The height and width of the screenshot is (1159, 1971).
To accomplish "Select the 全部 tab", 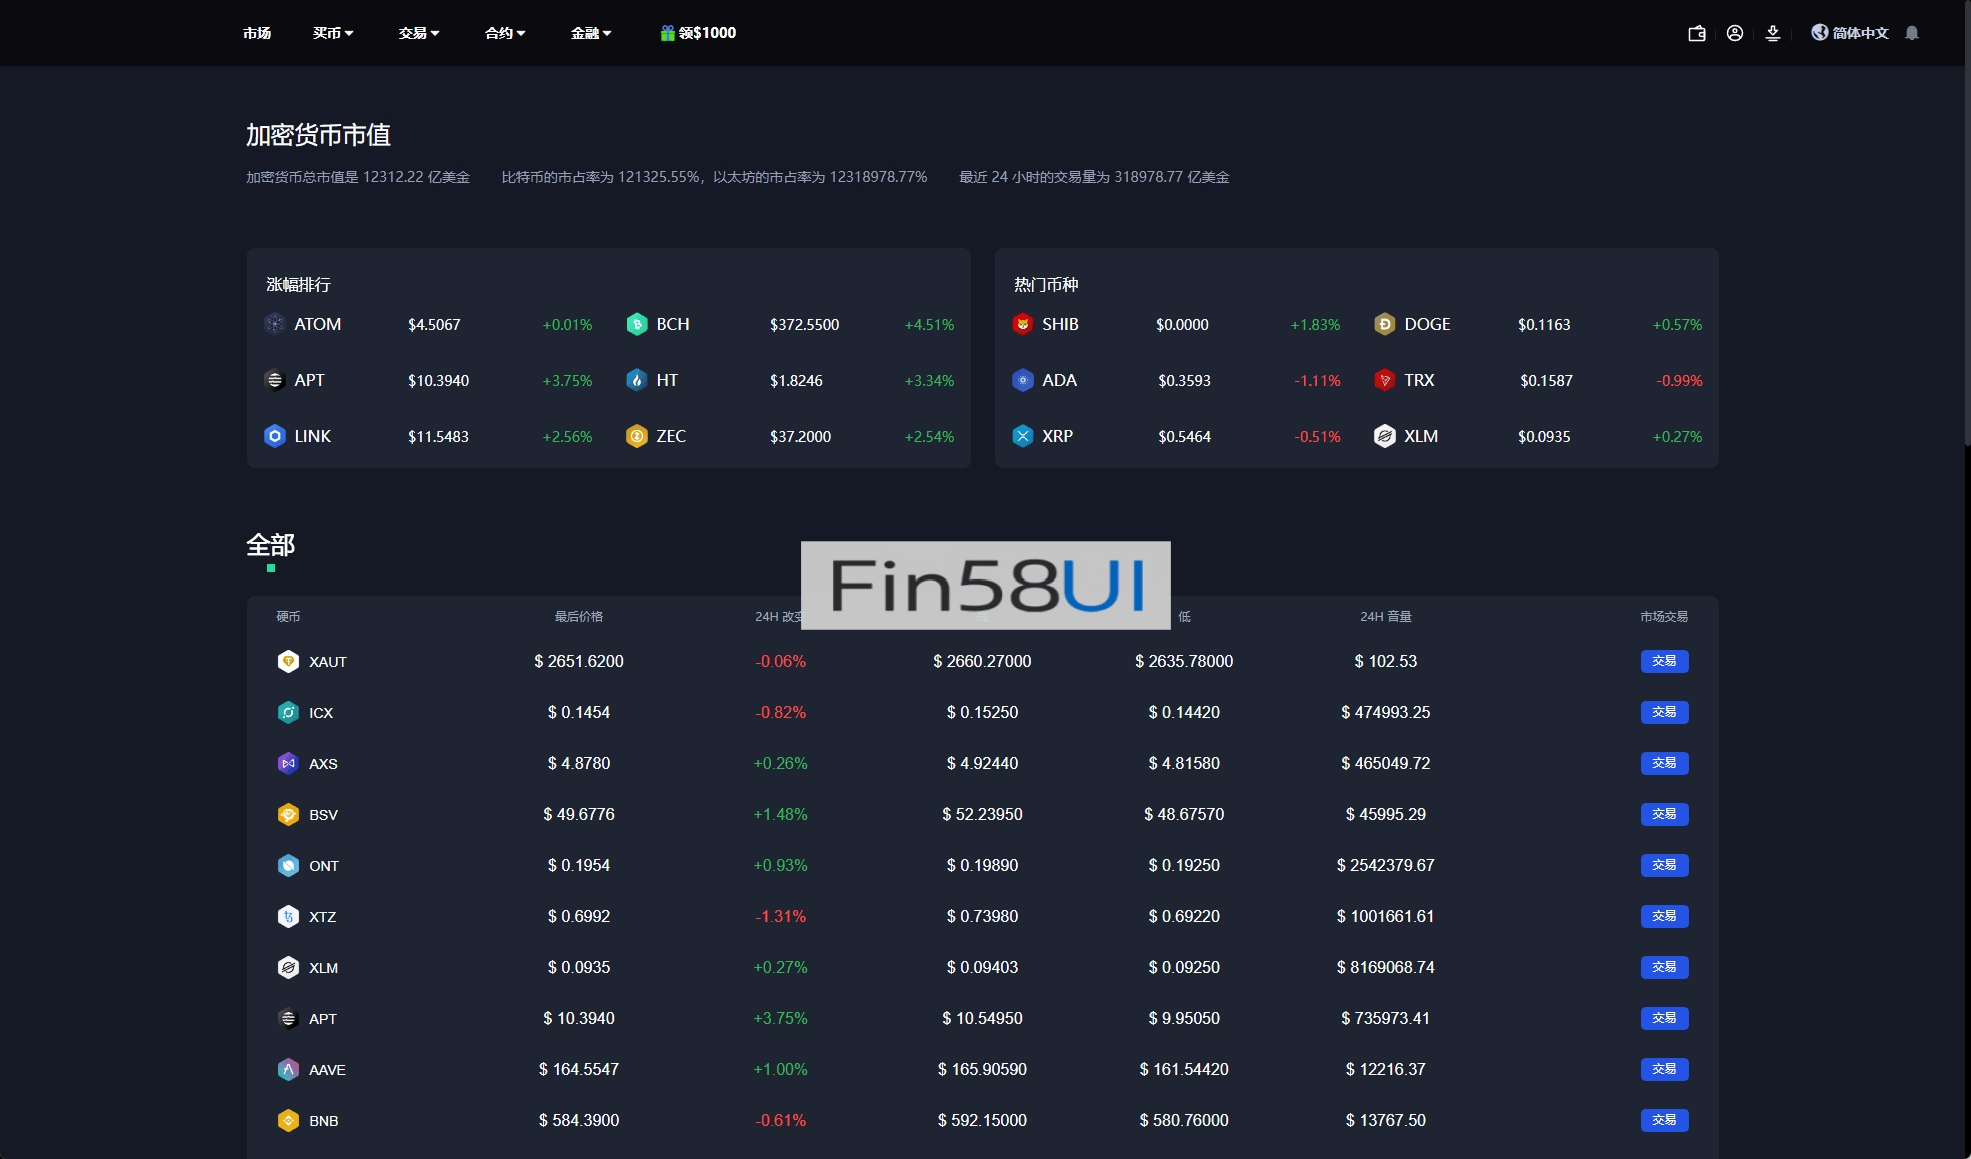I will (270, 545).
